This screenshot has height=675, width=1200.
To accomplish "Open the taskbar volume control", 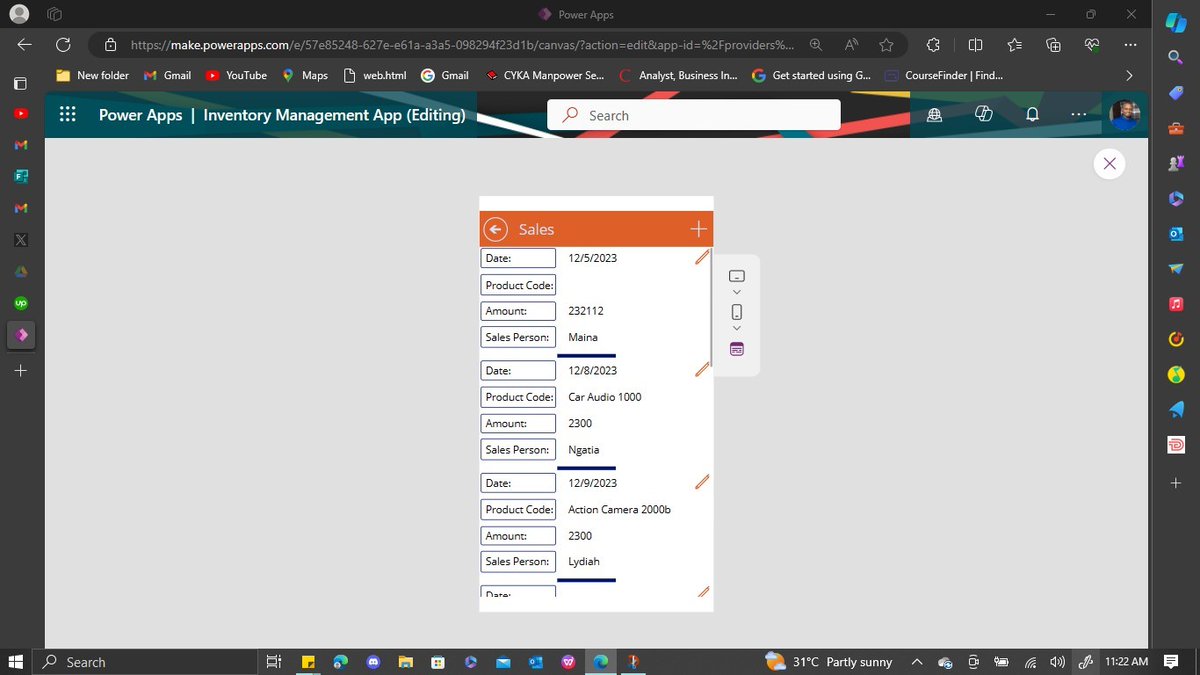I will point(1057,662).
